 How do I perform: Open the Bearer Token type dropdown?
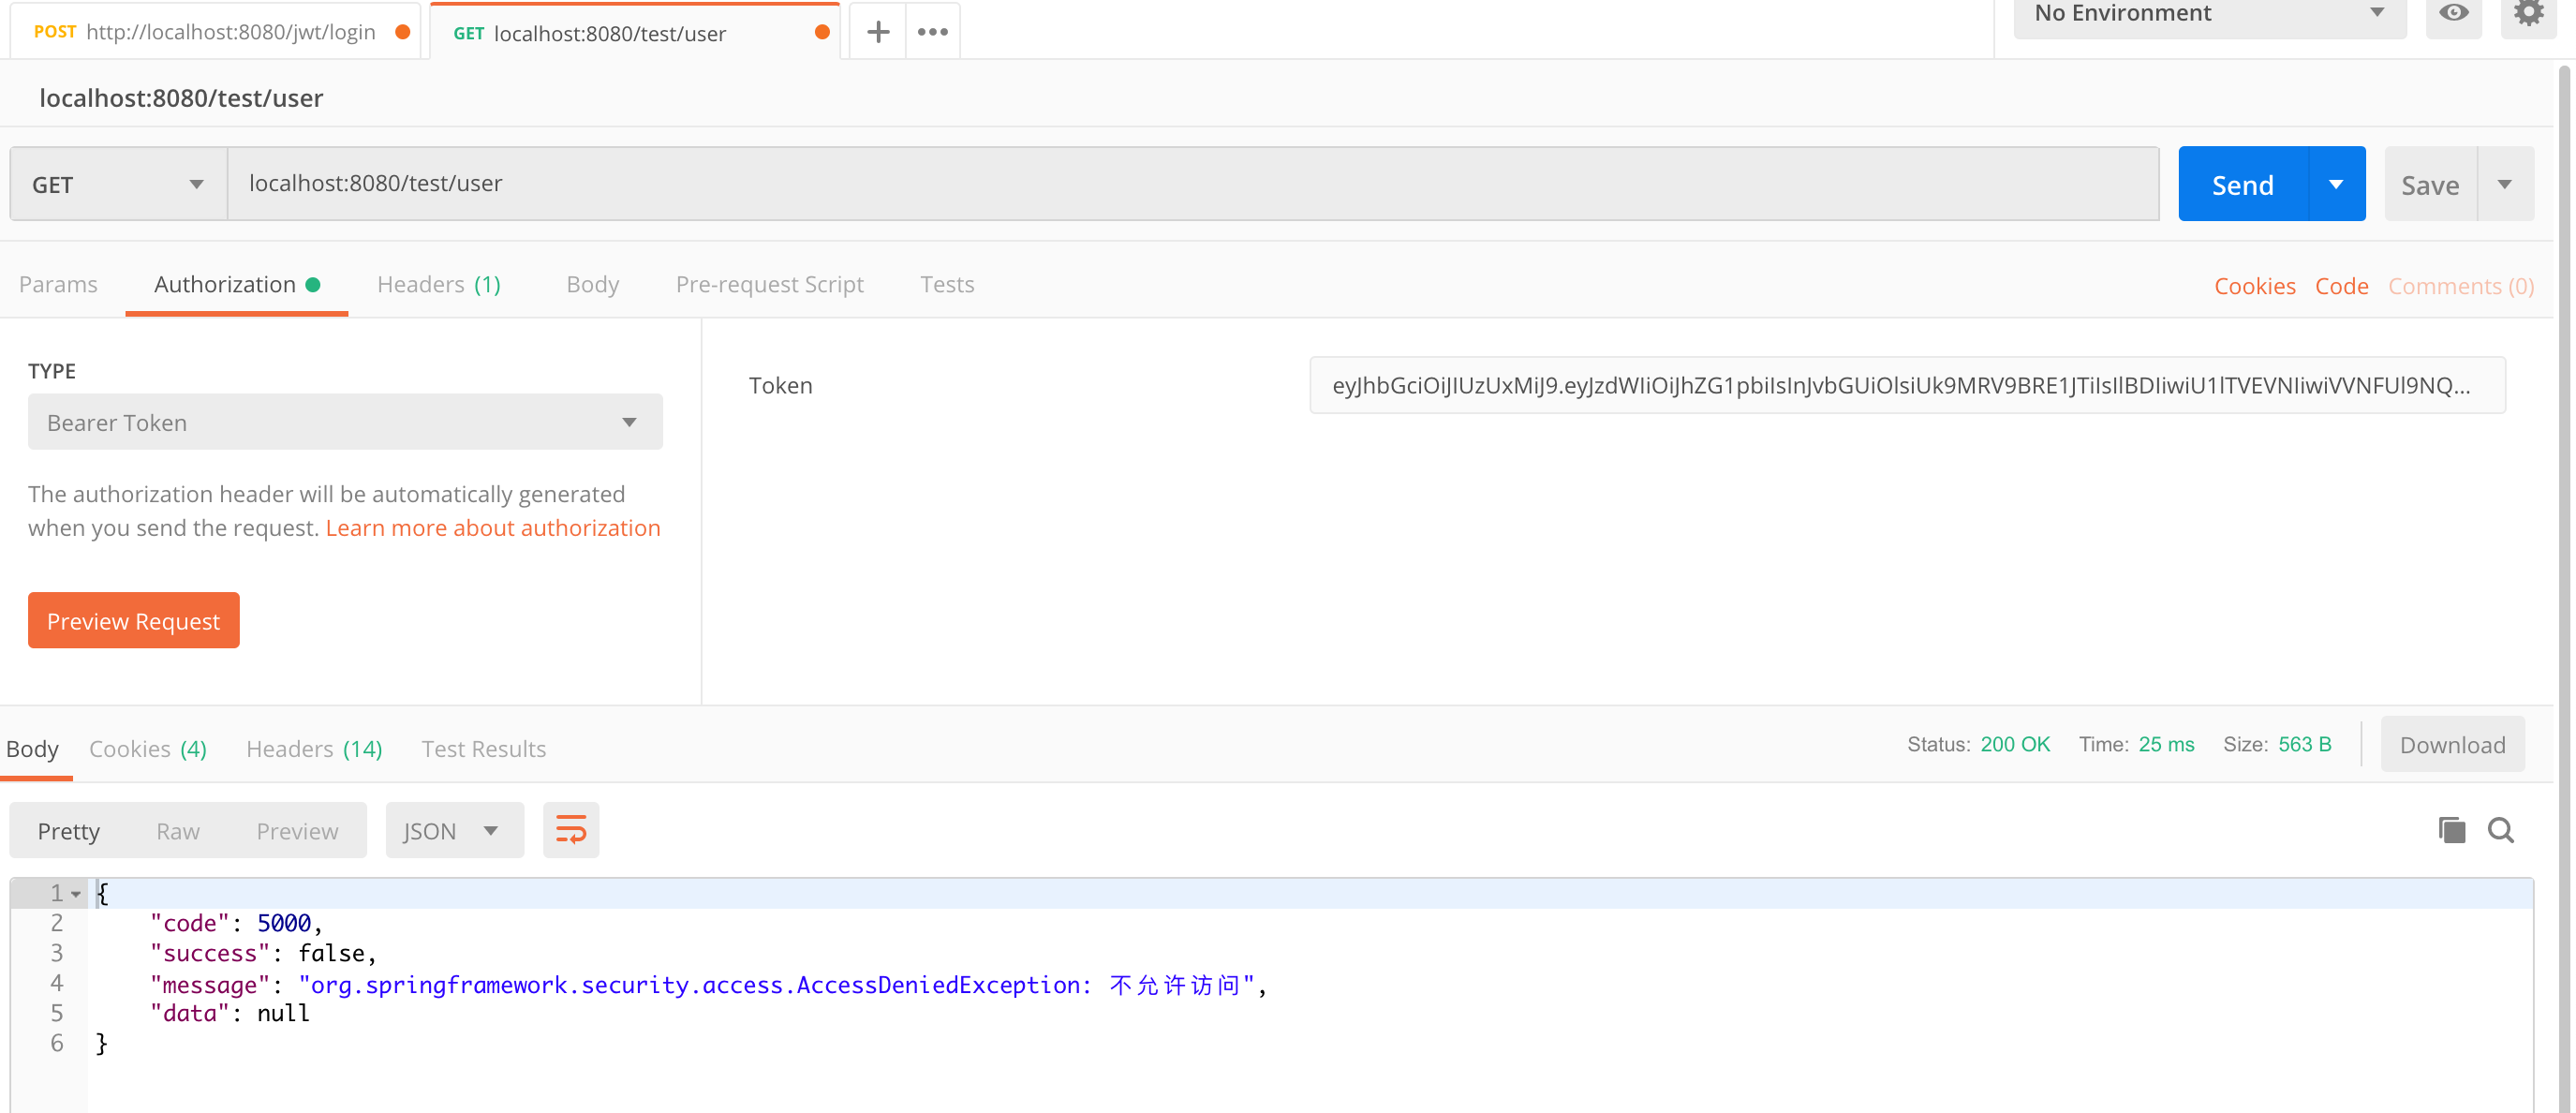[345, 422]
